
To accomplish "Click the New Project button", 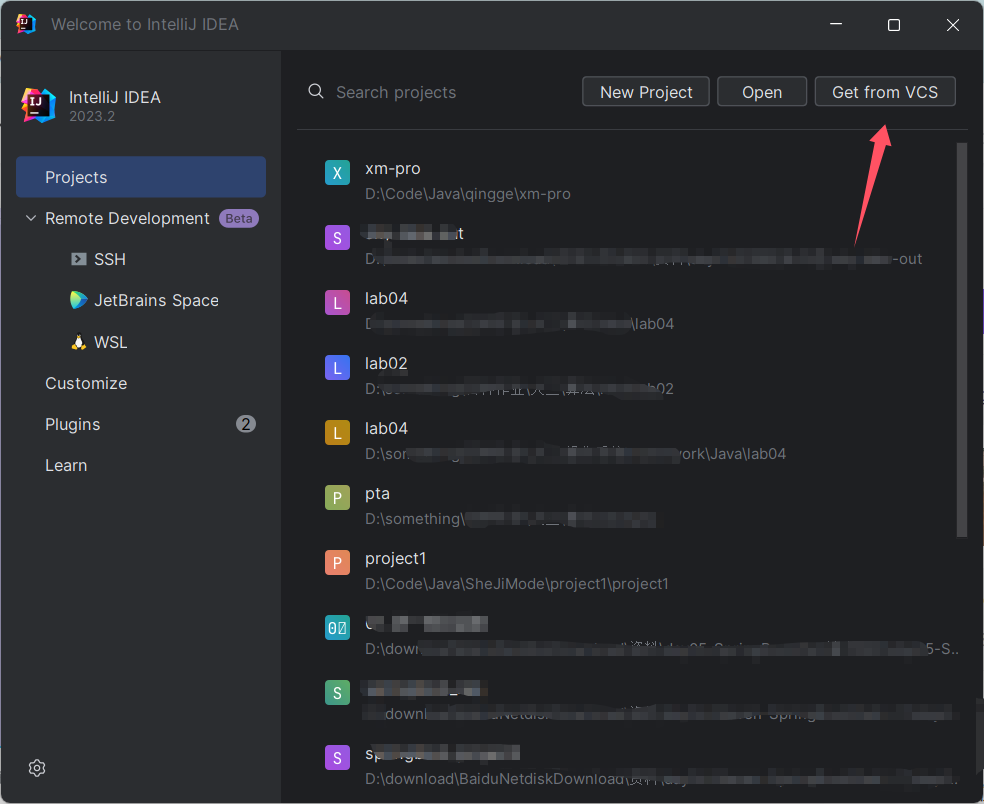I will tap(646, 92).
